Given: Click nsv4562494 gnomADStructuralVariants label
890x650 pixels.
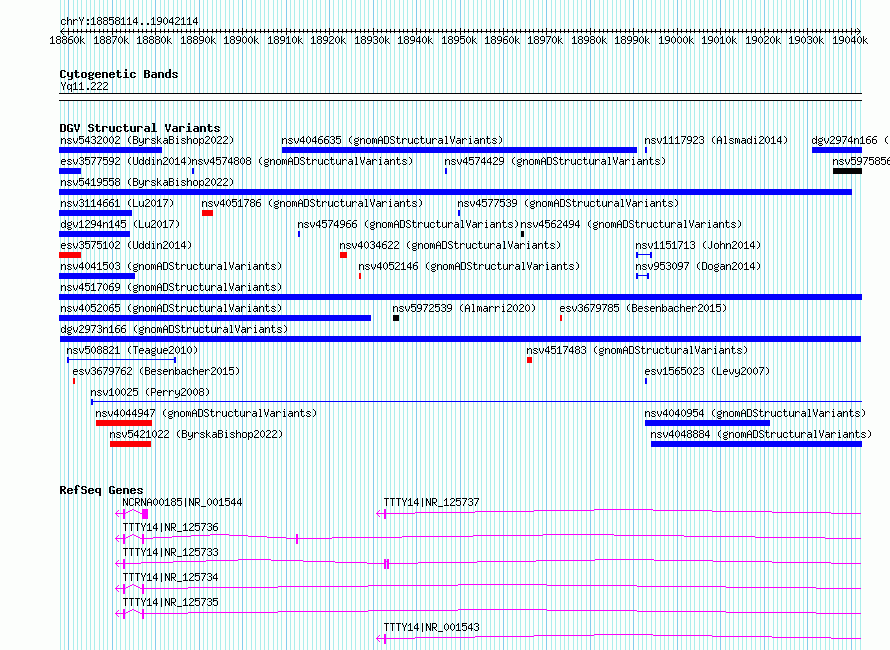Looking at the screenshot, I should tap(631, 224).
